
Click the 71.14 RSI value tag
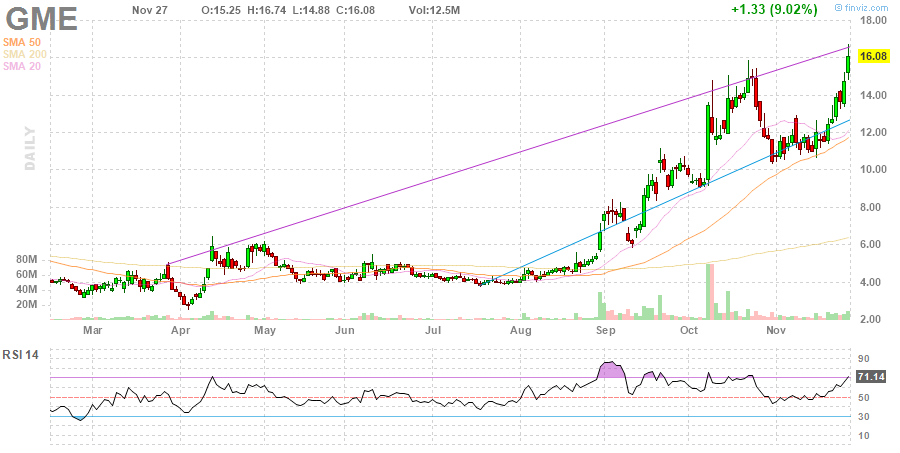point(872,376)
